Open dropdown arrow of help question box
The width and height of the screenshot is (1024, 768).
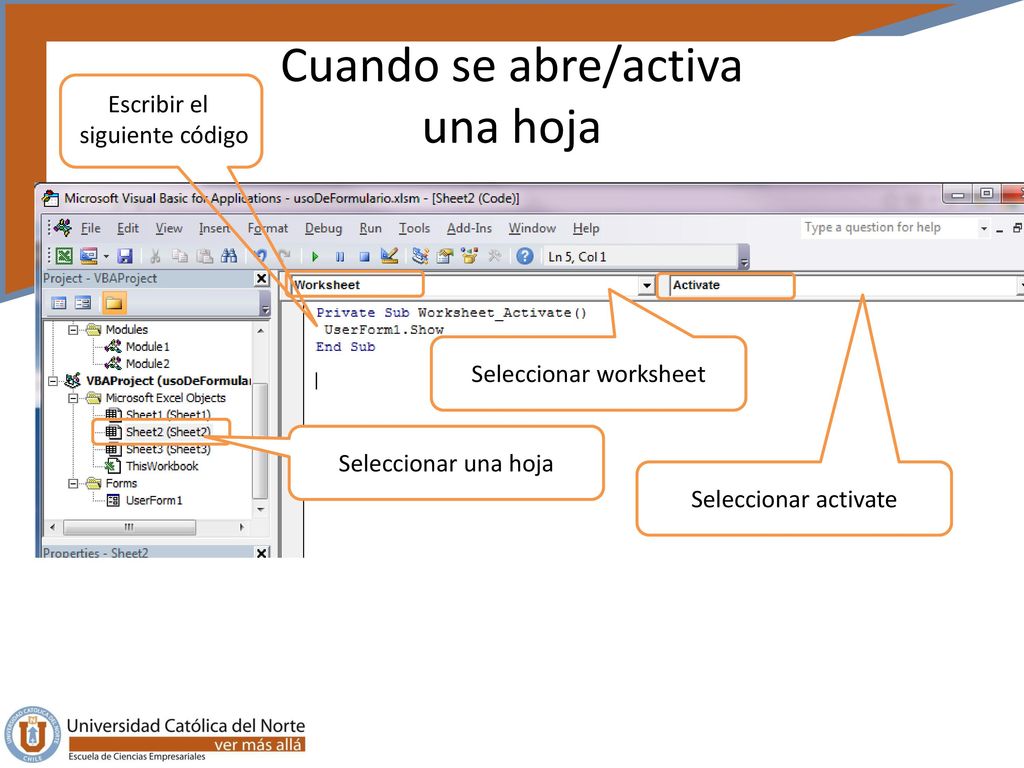[x=984, y=229]
